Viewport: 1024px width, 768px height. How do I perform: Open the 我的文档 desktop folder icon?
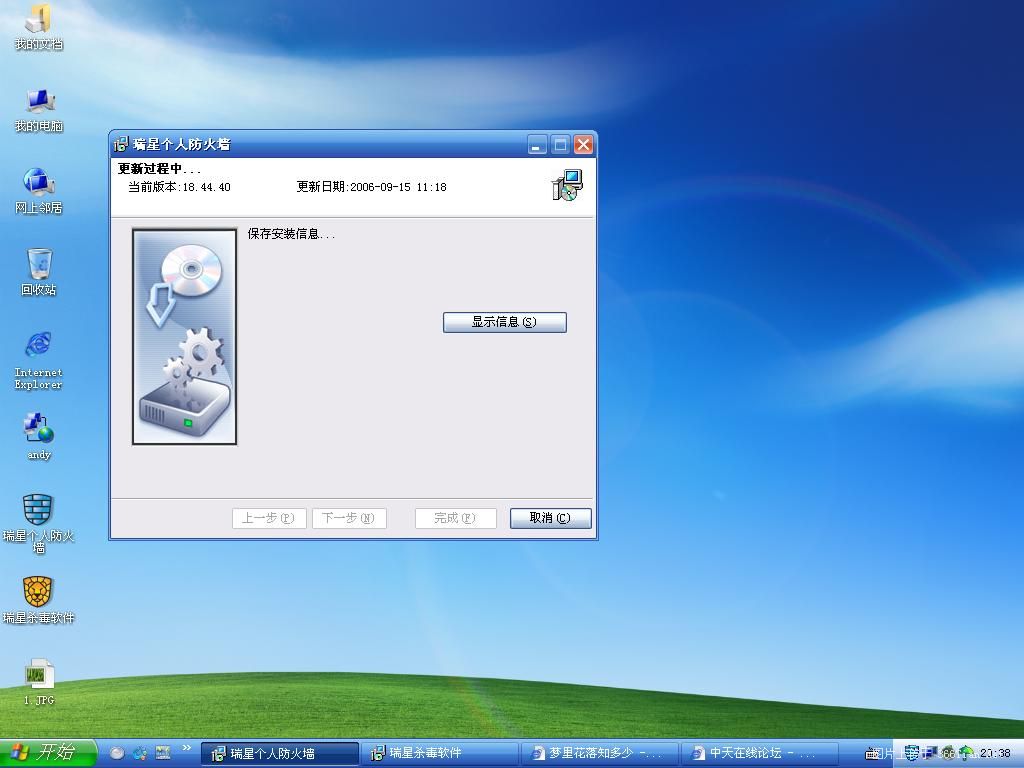[39, 26]
